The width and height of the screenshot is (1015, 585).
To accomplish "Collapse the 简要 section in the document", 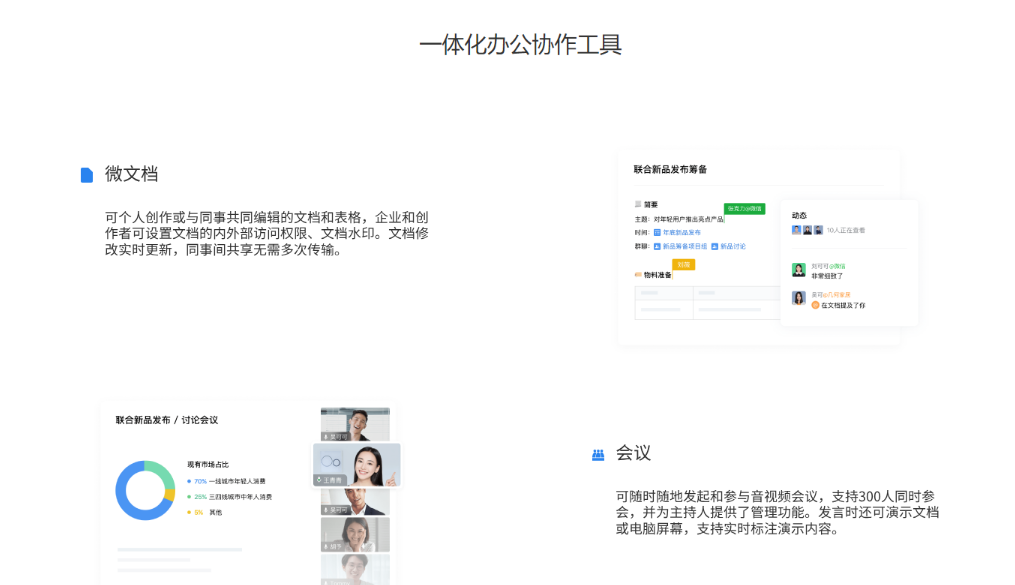I will pos(636,203).
